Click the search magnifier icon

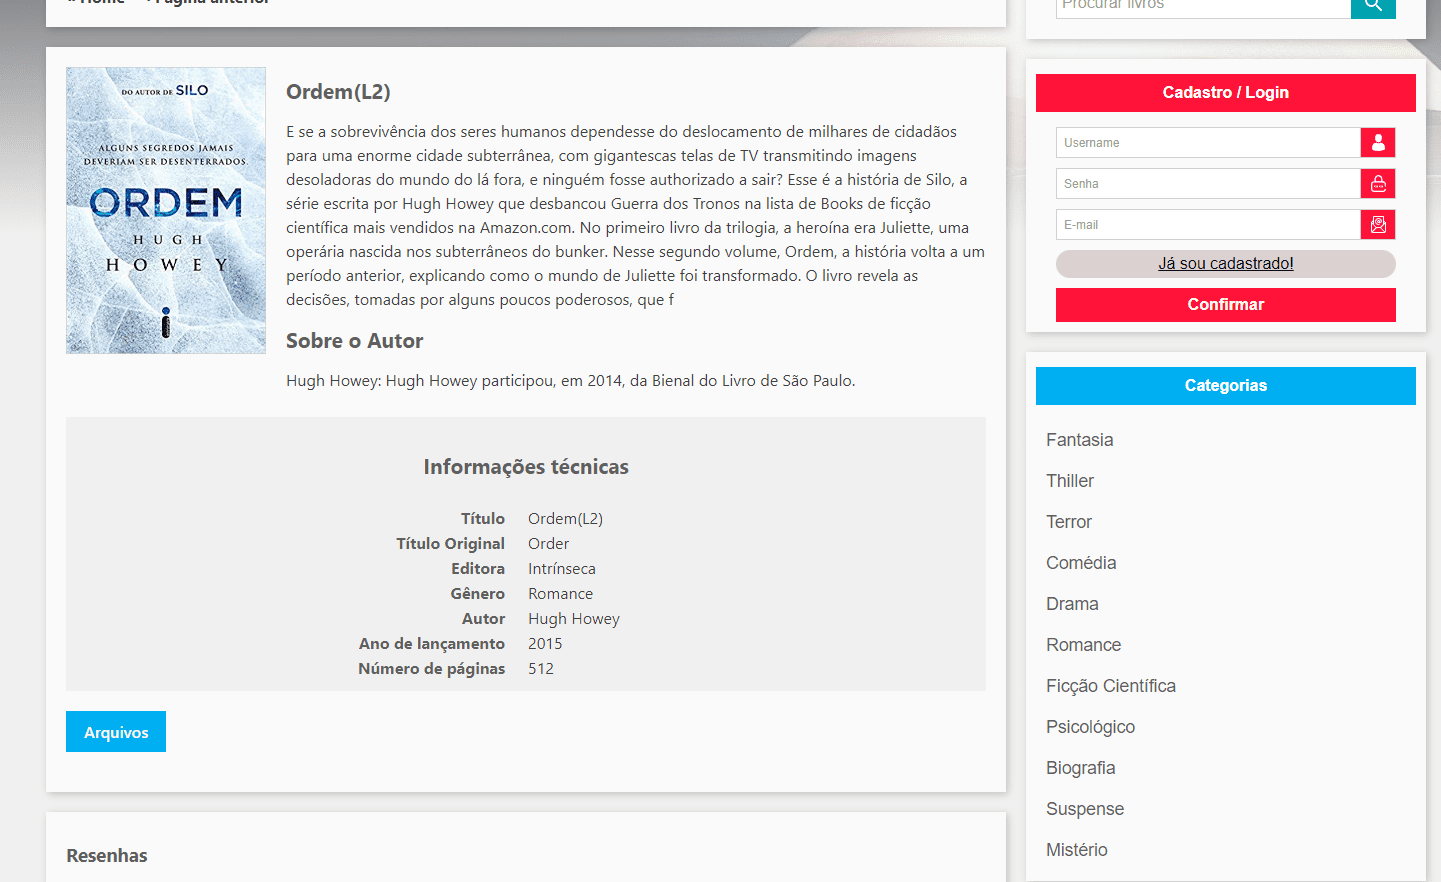pyautogui.click(x=1373, y=6)
